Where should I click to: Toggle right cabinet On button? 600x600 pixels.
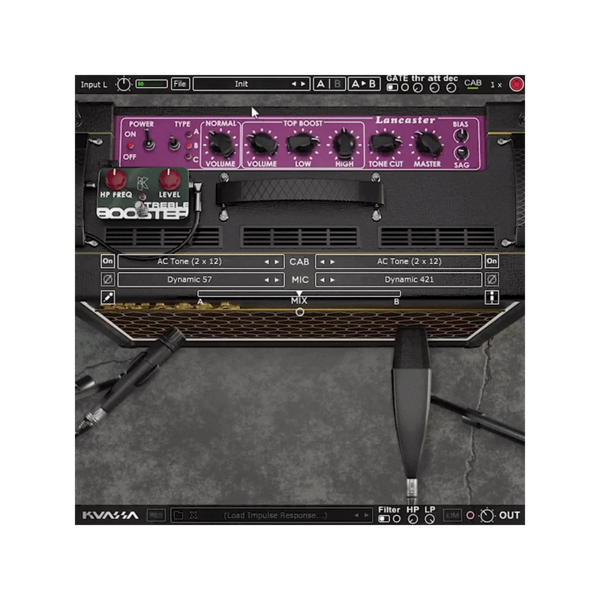(x=492, y=261)
